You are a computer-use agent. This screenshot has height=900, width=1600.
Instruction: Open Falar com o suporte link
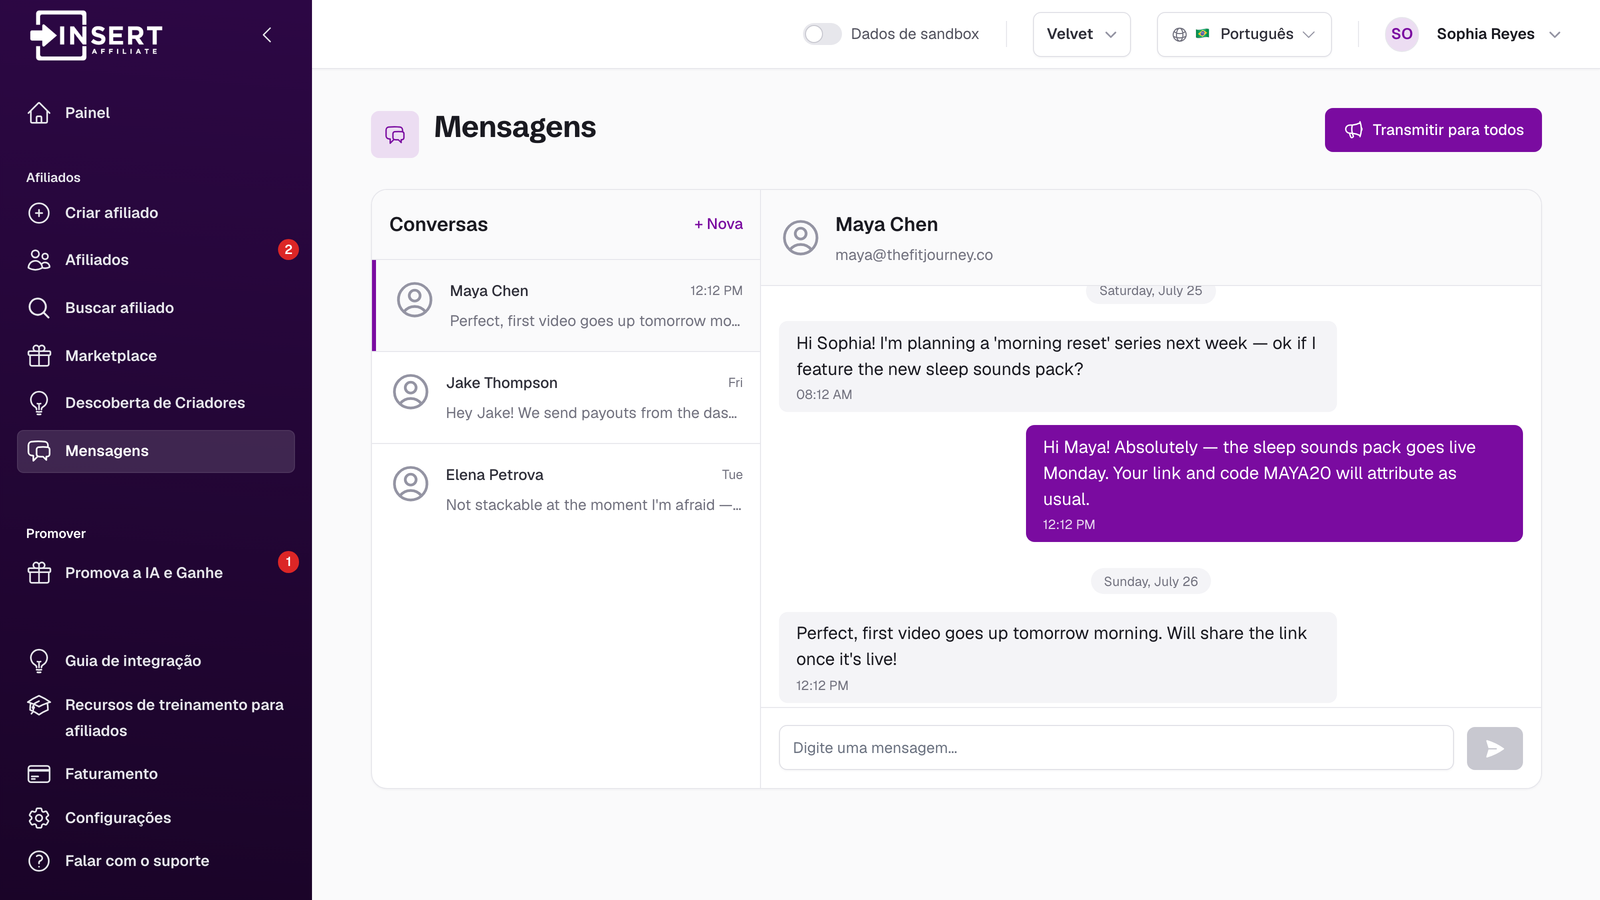(x=156, y=861)
